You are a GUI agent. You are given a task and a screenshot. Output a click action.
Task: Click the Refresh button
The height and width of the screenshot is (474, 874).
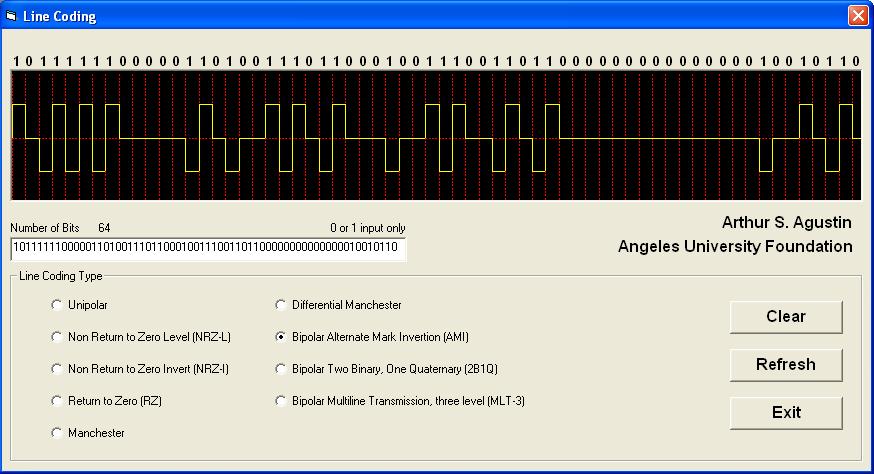click(785, 365)
